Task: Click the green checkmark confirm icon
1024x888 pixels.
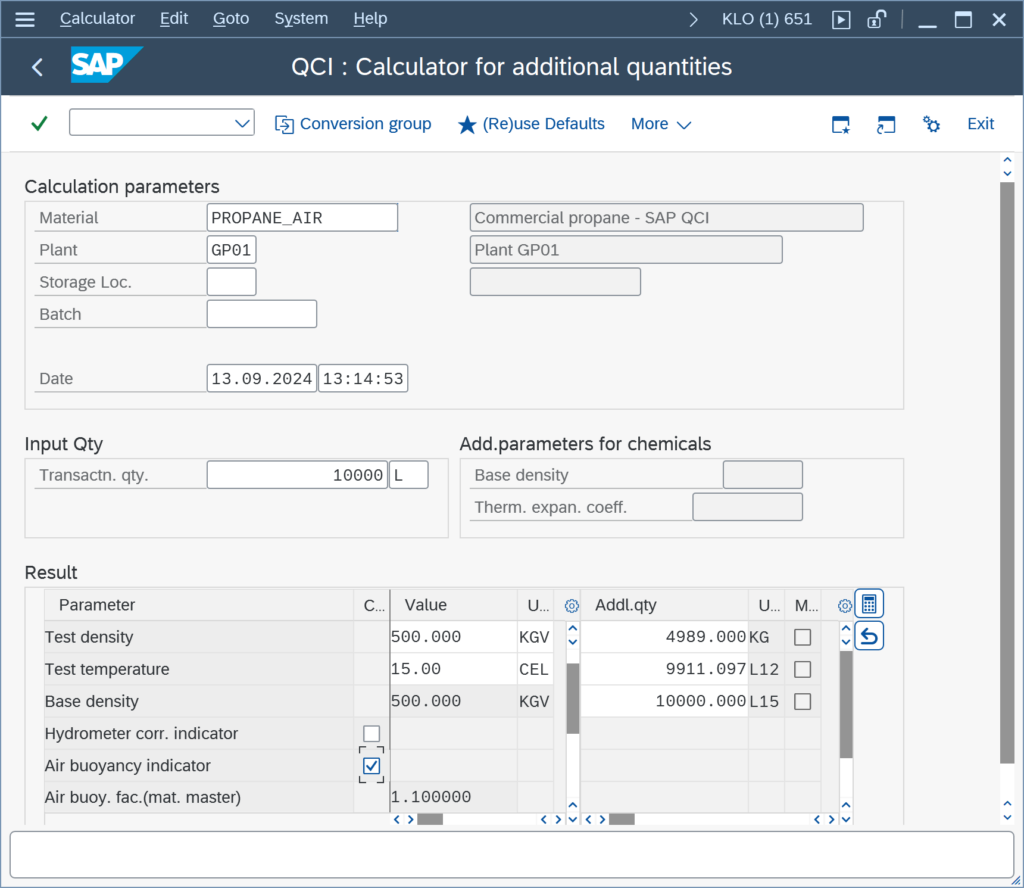Action: [x=39, y=123]
